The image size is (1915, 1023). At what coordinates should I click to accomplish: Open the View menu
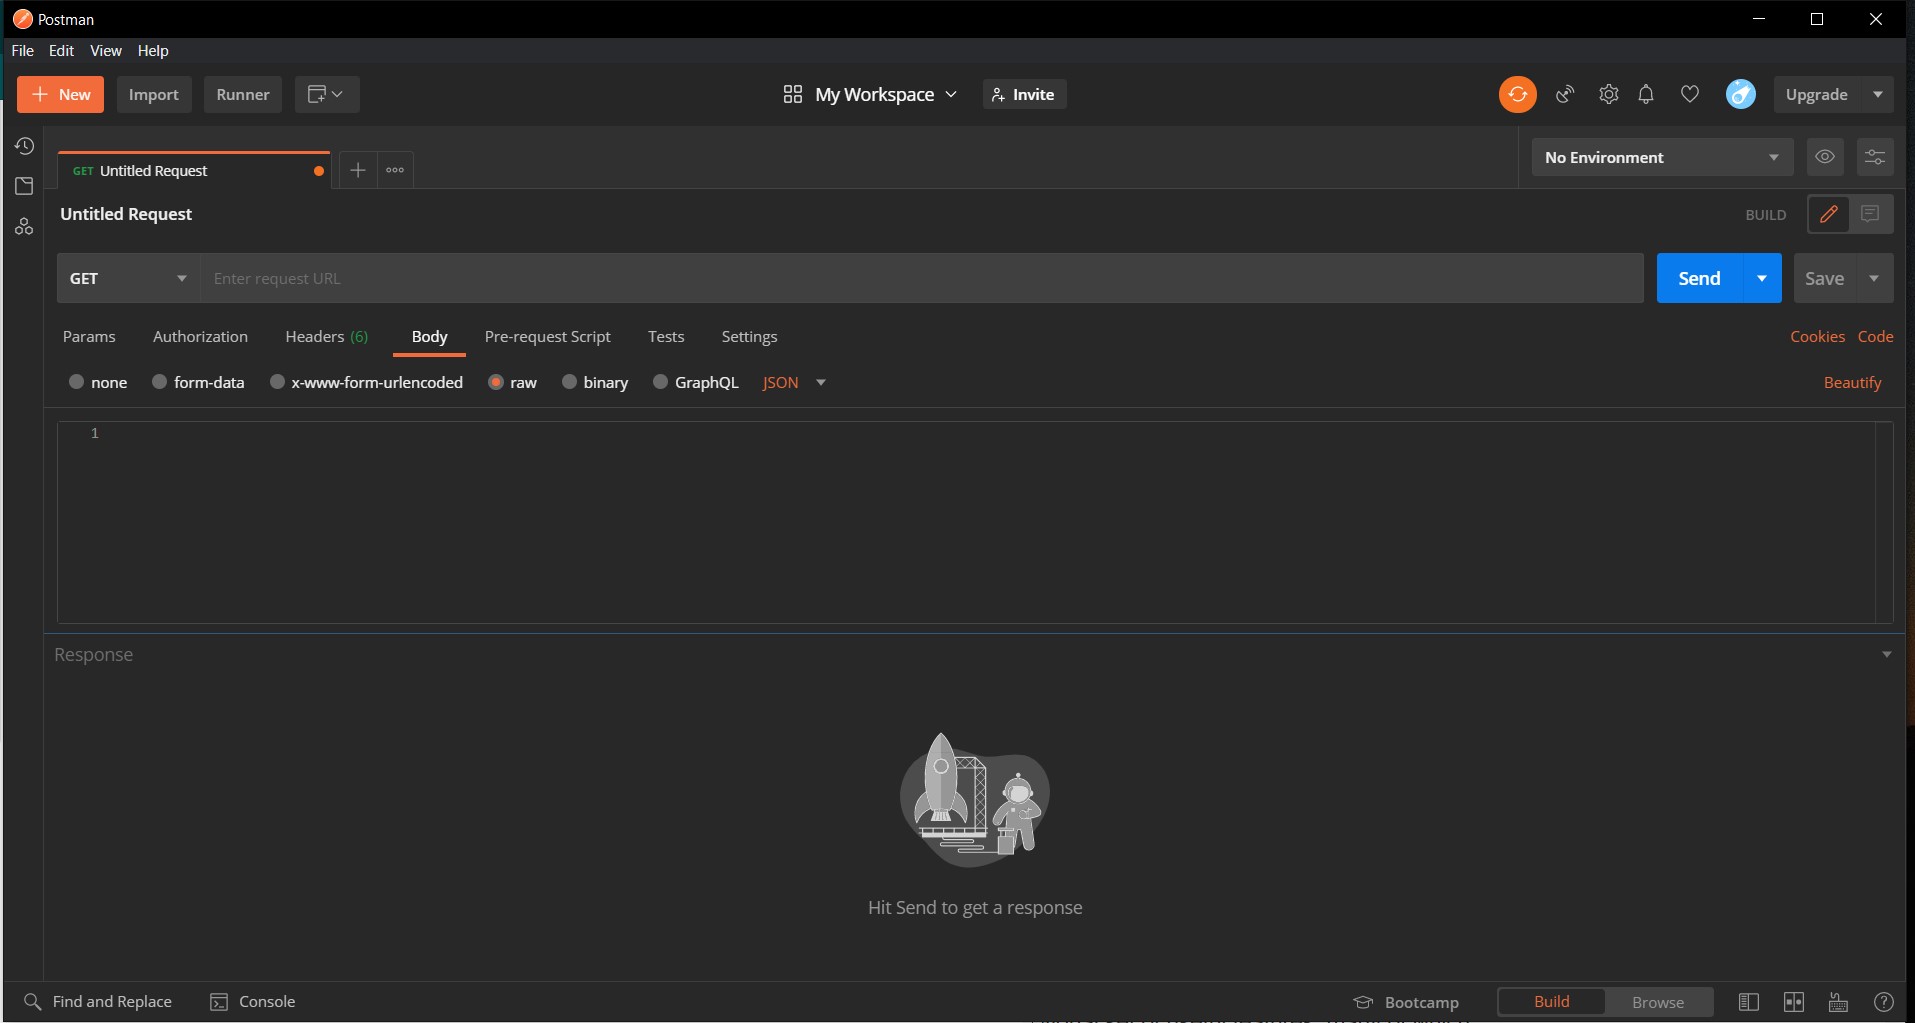point(106,50)
